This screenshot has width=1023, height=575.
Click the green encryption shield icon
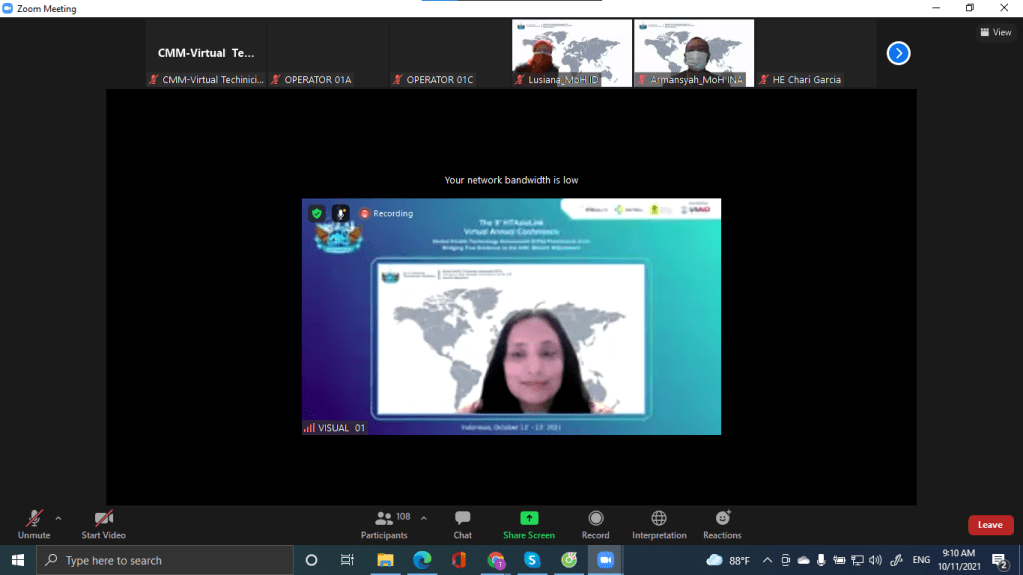point(317,213)
